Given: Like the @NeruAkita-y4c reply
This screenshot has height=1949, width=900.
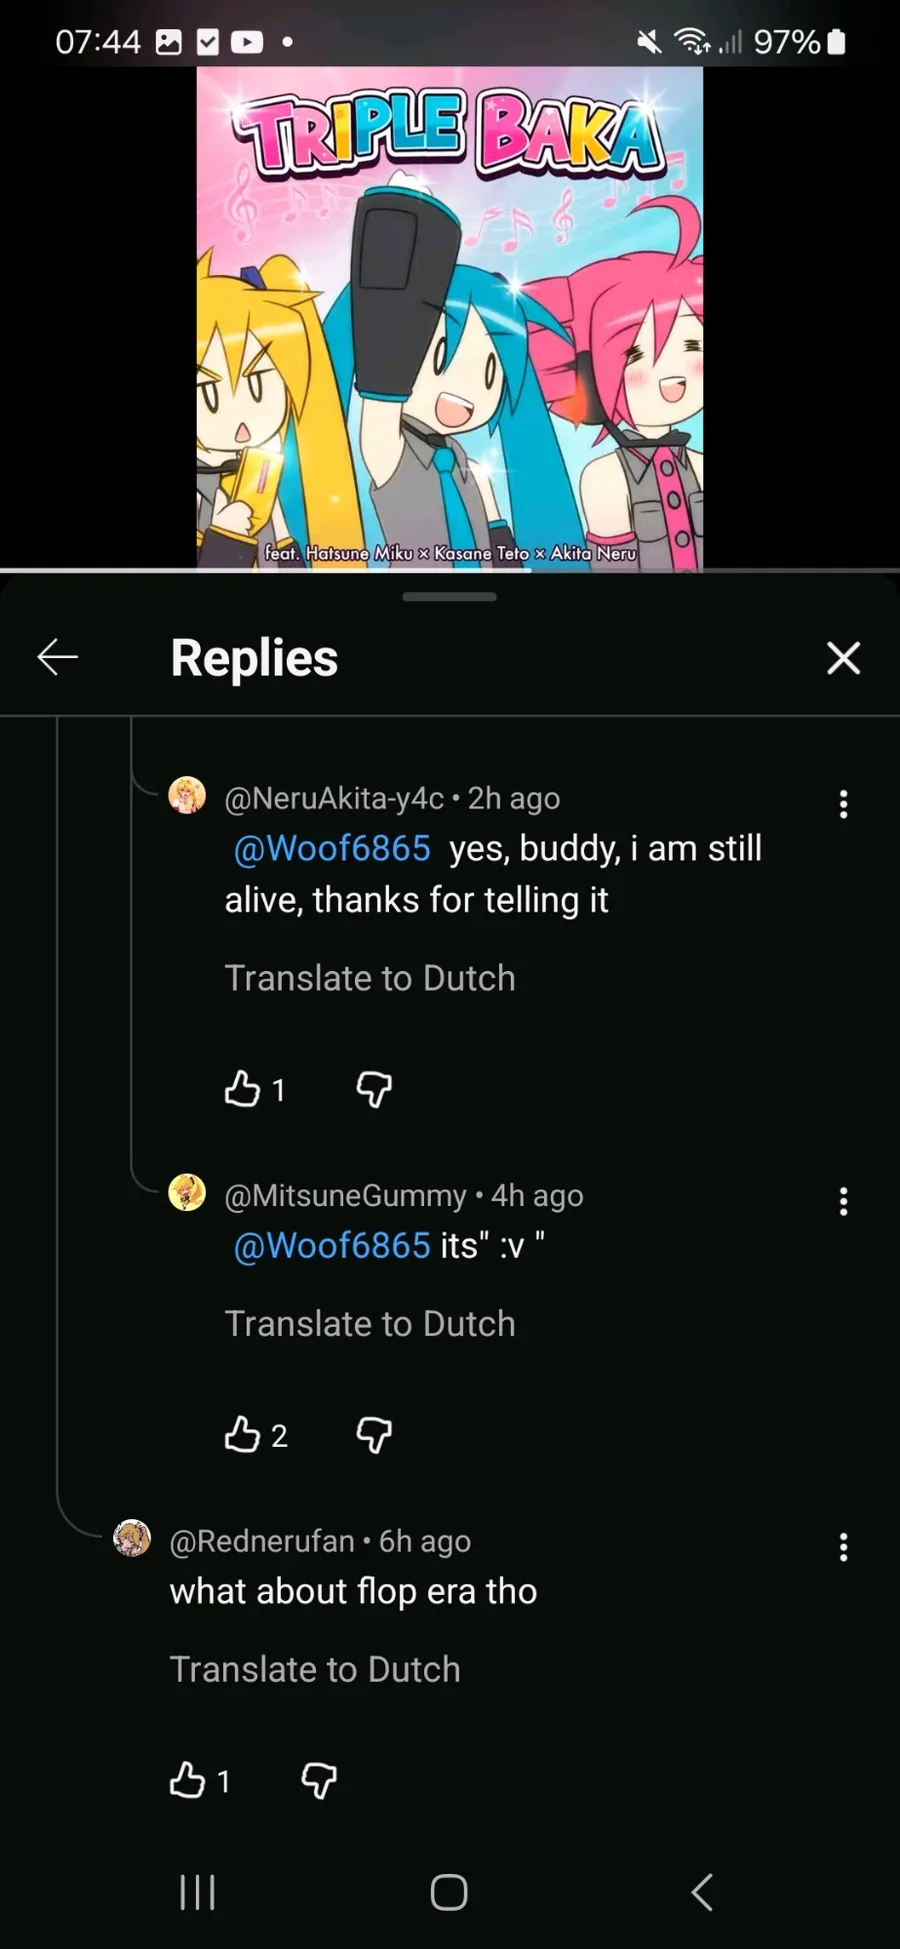Looking at the screenshot, I should (242, 1088).
